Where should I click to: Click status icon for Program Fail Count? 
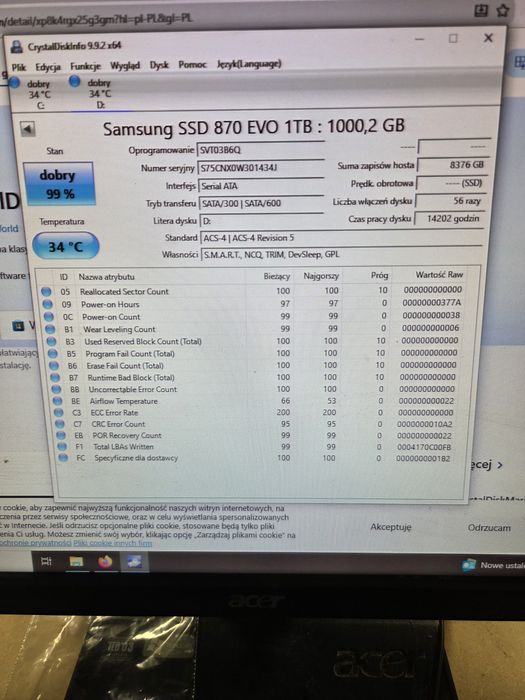(53, 354)
